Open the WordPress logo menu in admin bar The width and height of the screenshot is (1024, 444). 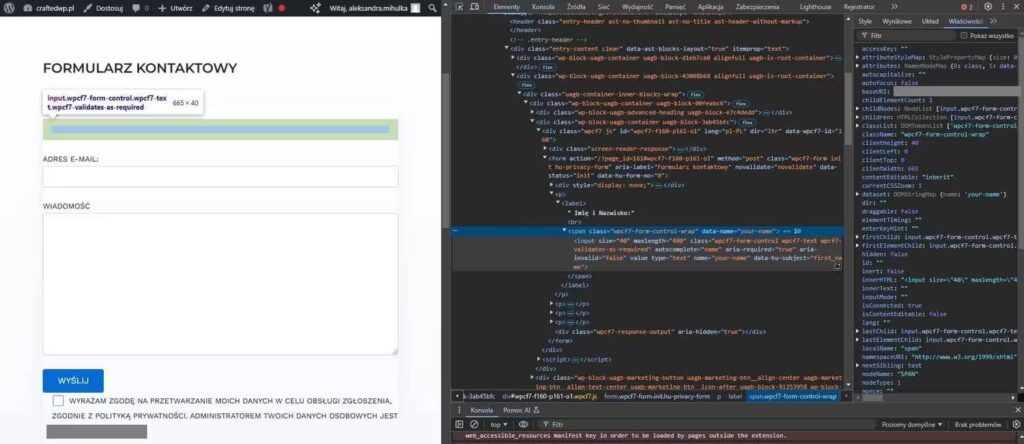coord(9,8)
